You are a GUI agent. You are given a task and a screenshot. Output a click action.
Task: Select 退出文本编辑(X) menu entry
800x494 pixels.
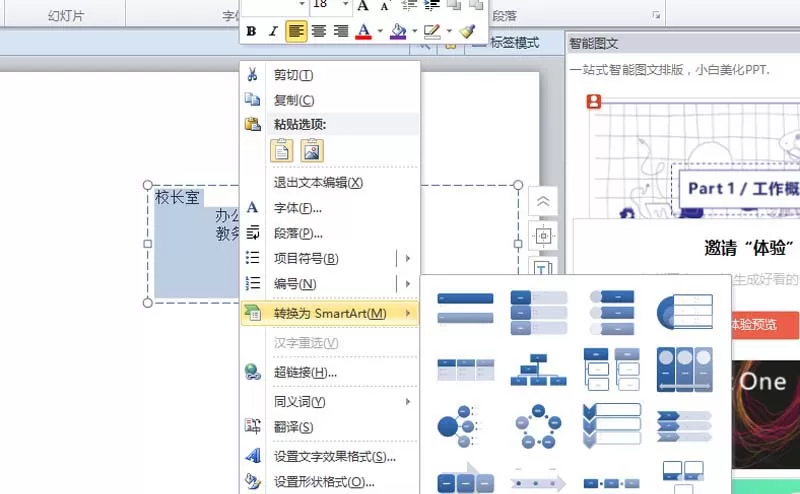(330, 183)
